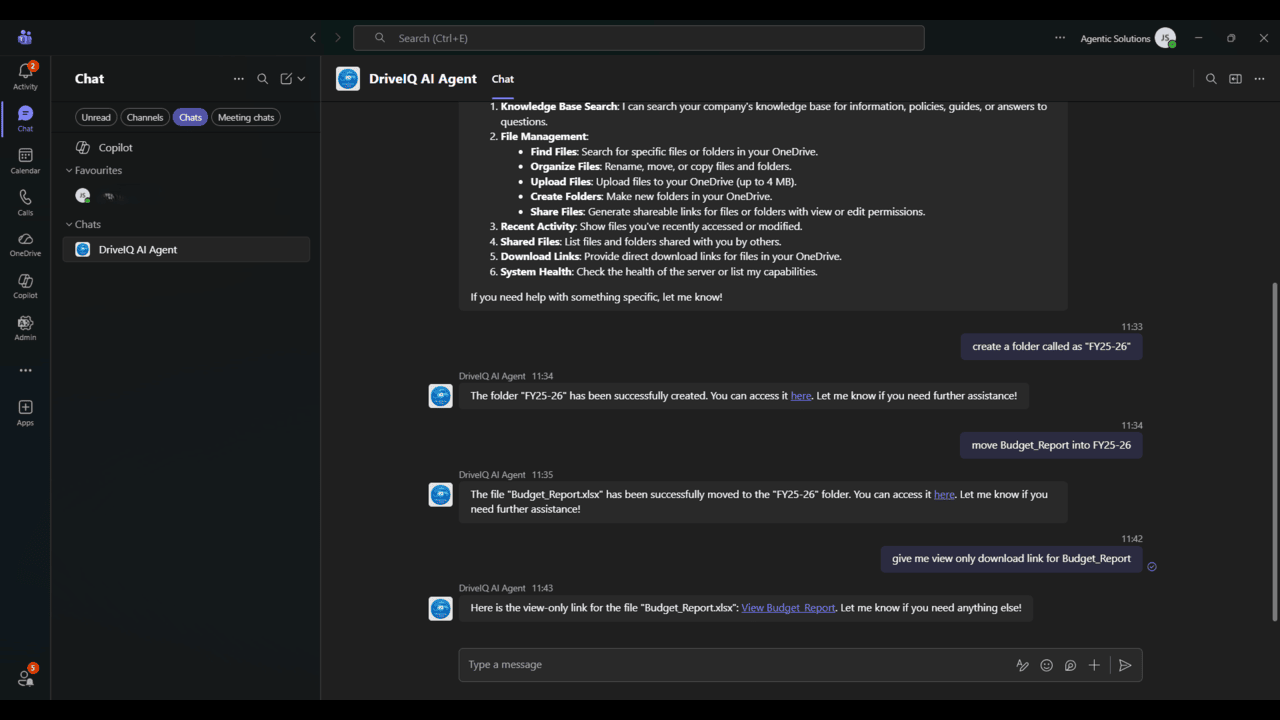
Task: Filter chats by Unread
Action: [96, 117]
